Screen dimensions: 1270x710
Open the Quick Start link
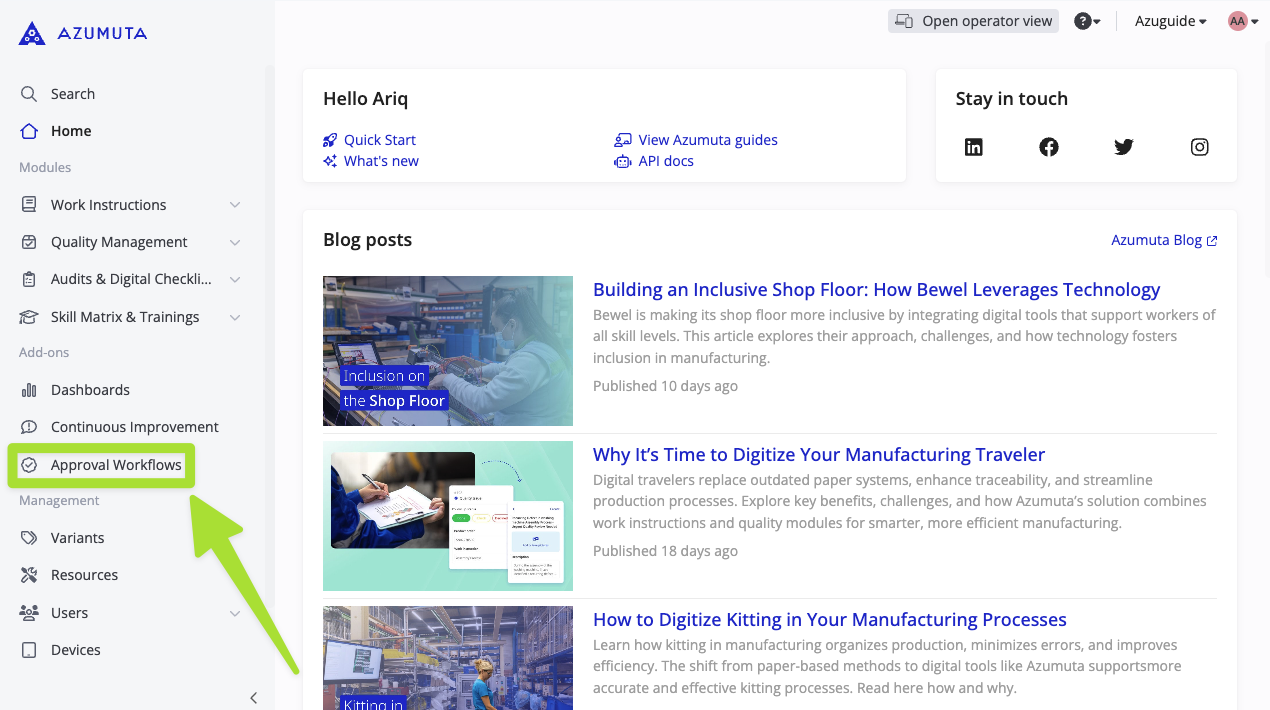click(379, 140)
